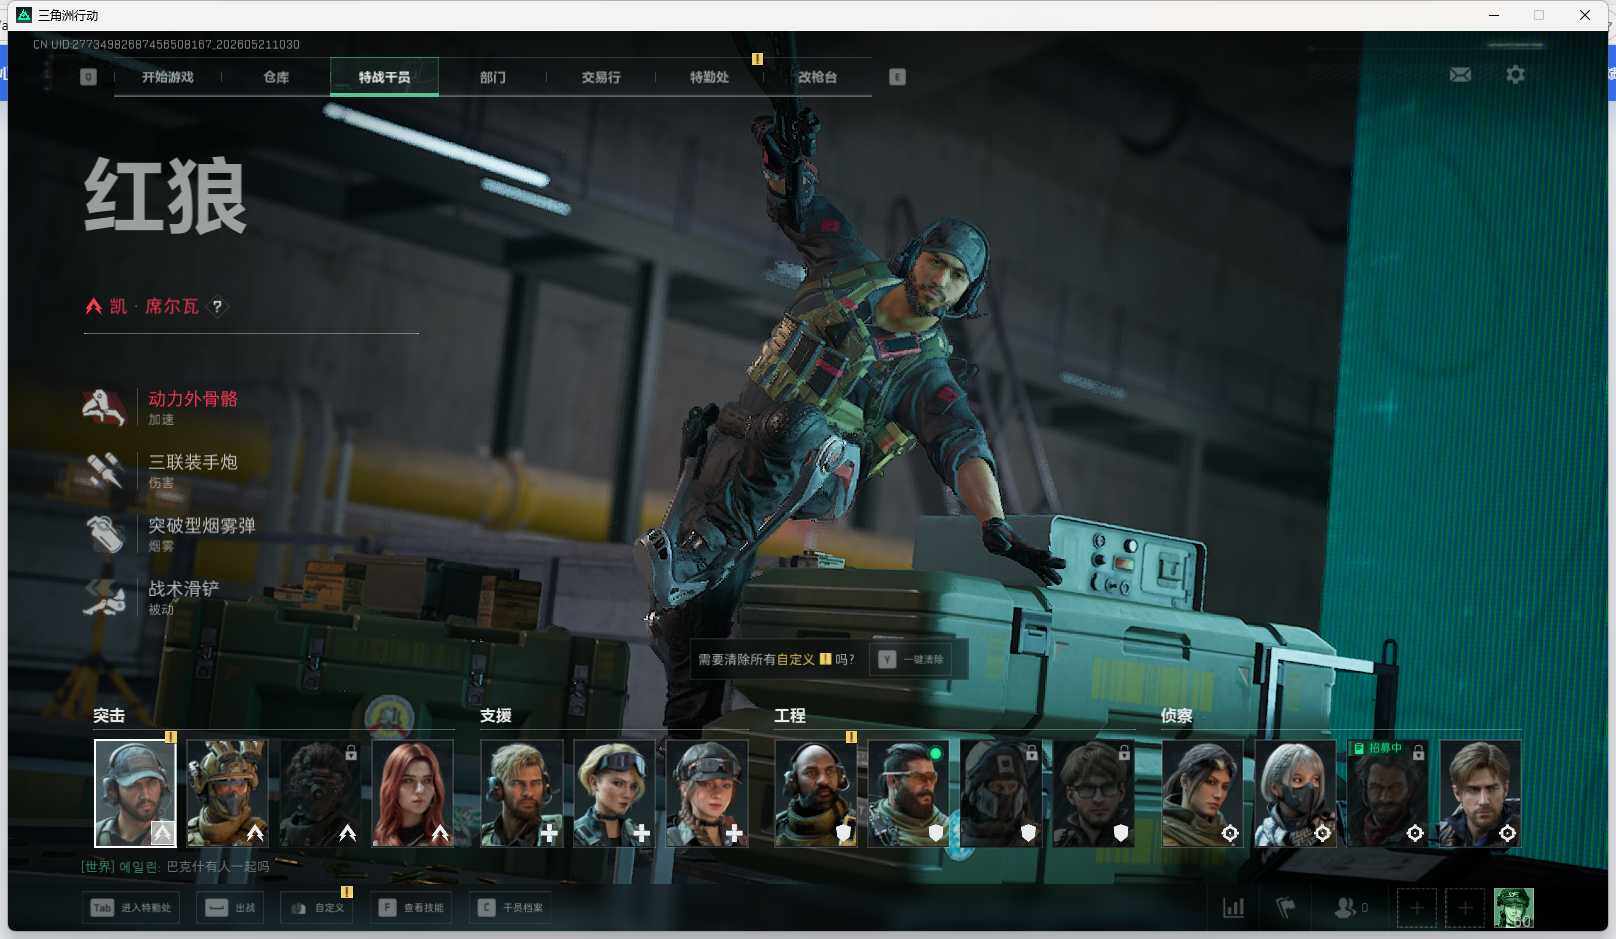Select the bearded assault operator wearing a cap
Image resolution: width=1616 pixels, height=939 pixels.
tap(135, 793)
